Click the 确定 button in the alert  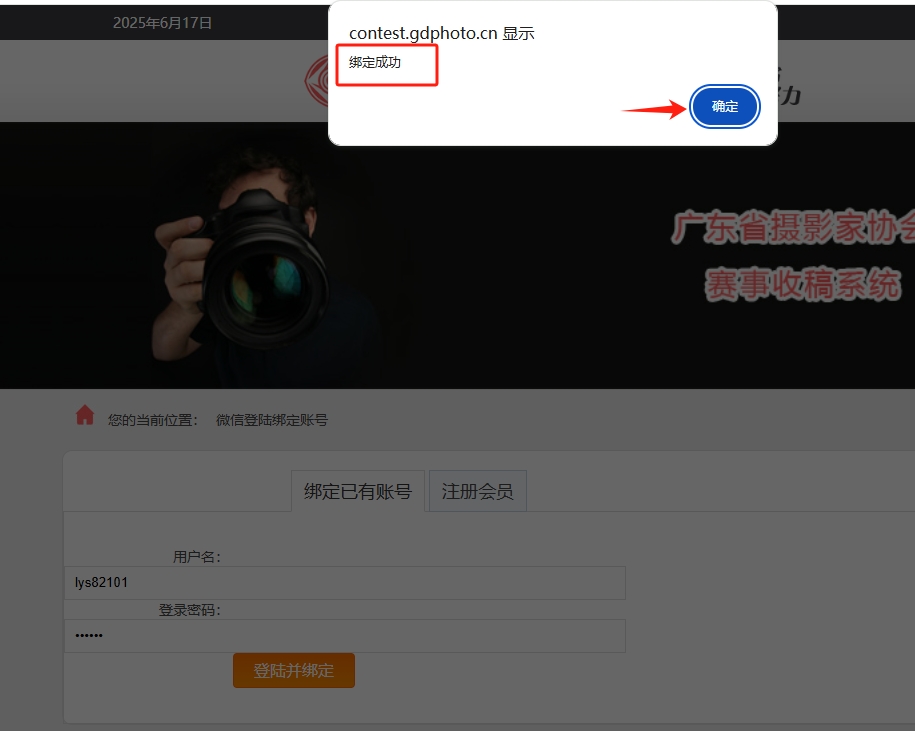tap(725, 107)
